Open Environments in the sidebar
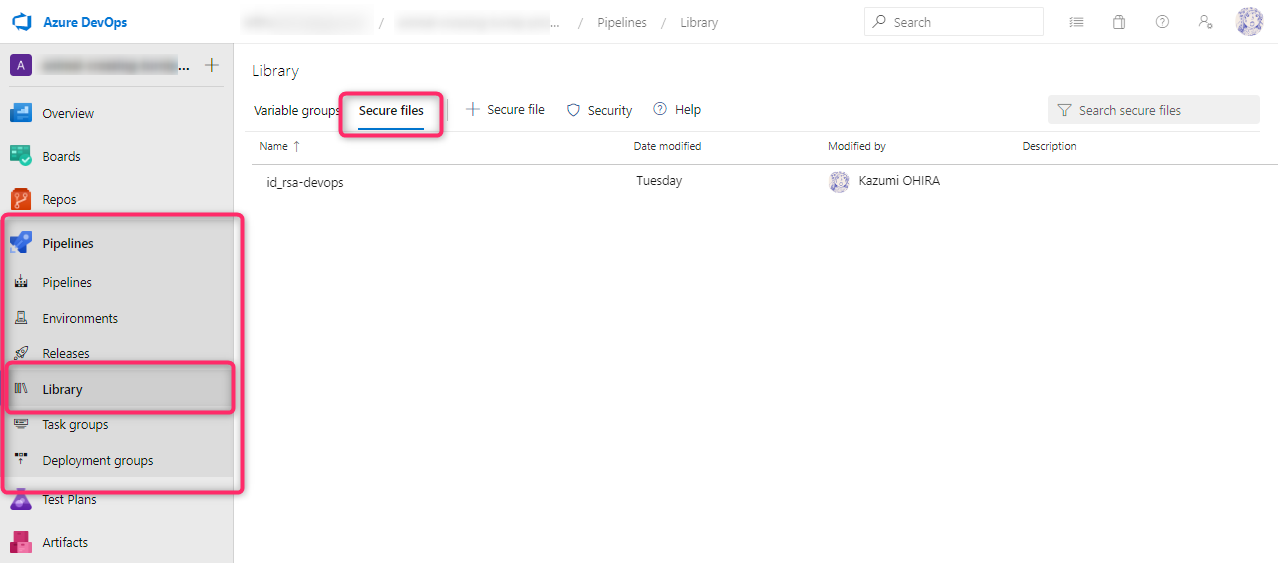Image resolution: width=1278 pixels, height=563 pixels. [x=80, y=319]
